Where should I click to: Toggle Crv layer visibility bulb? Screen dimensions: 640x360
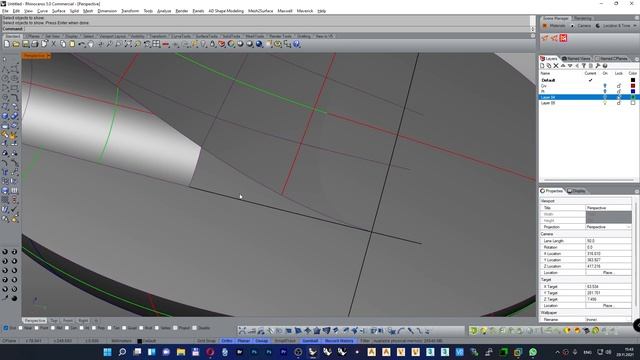605,86
